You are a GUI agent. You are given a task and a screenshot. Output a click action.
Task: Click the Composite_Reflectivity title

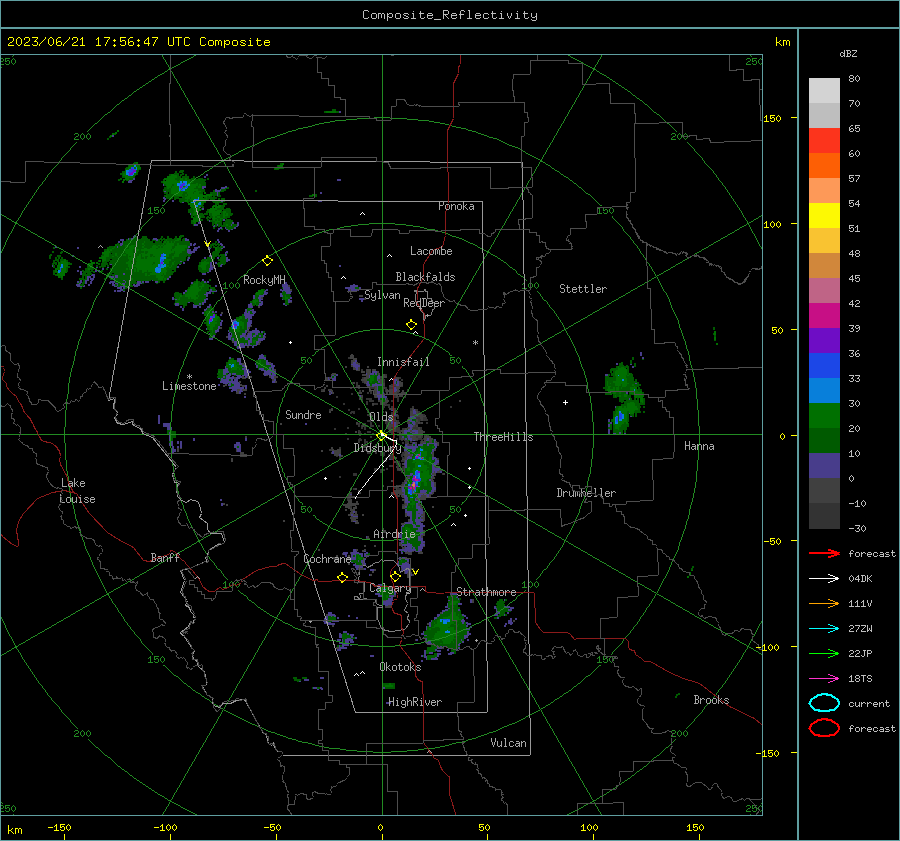[450, 15]
